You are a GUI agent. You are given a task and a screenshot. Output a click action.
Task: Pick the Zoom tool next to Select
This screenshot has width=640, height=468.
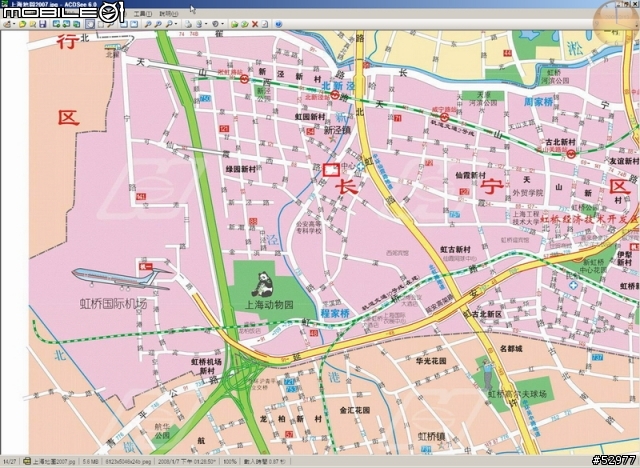110,24
